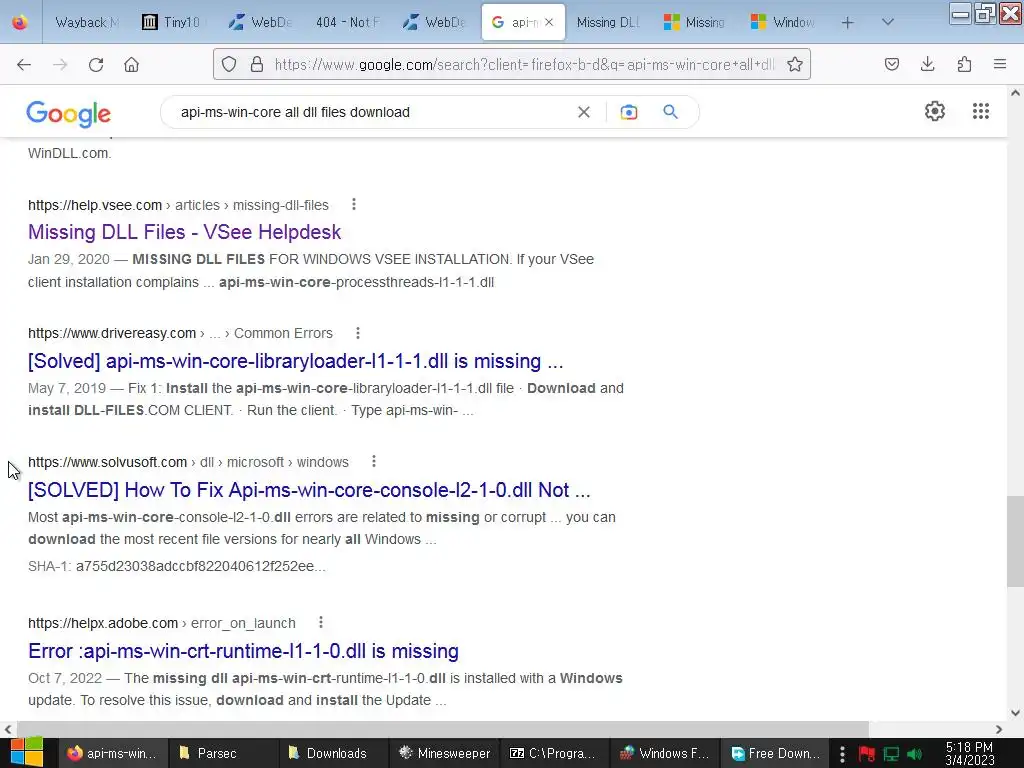This screenshot has width=1024, height=768.
Task: Click the vertical page scrollbar thumb
Action: coord(1015,541)
